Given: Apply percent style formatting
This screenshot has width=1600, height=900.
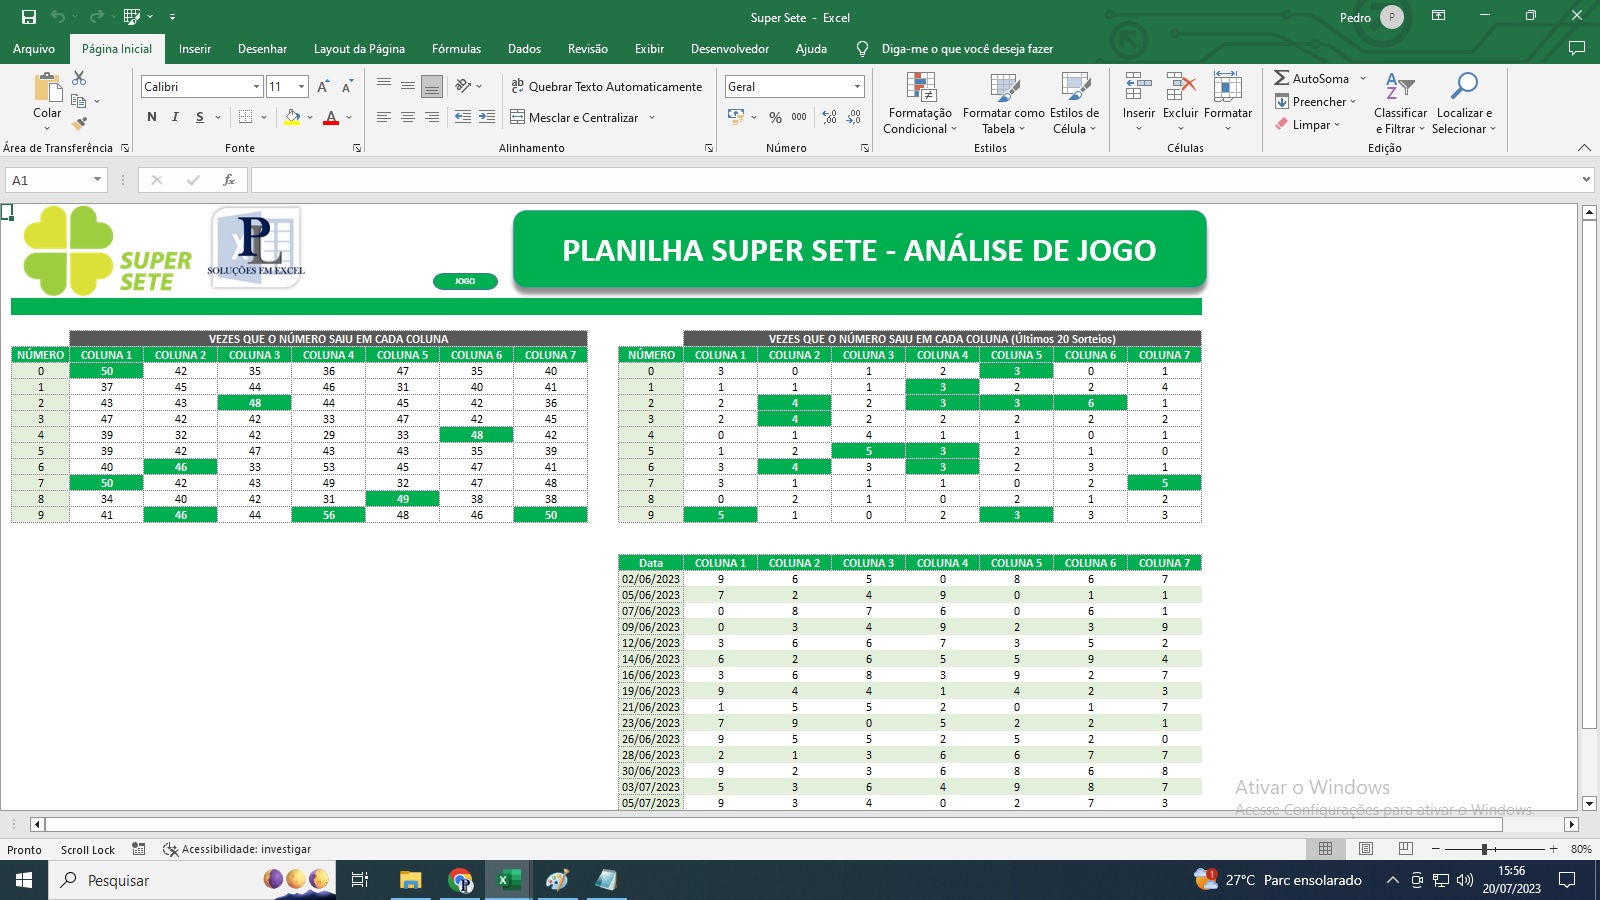Looking at the screenshot, I should tap(775, 117).
